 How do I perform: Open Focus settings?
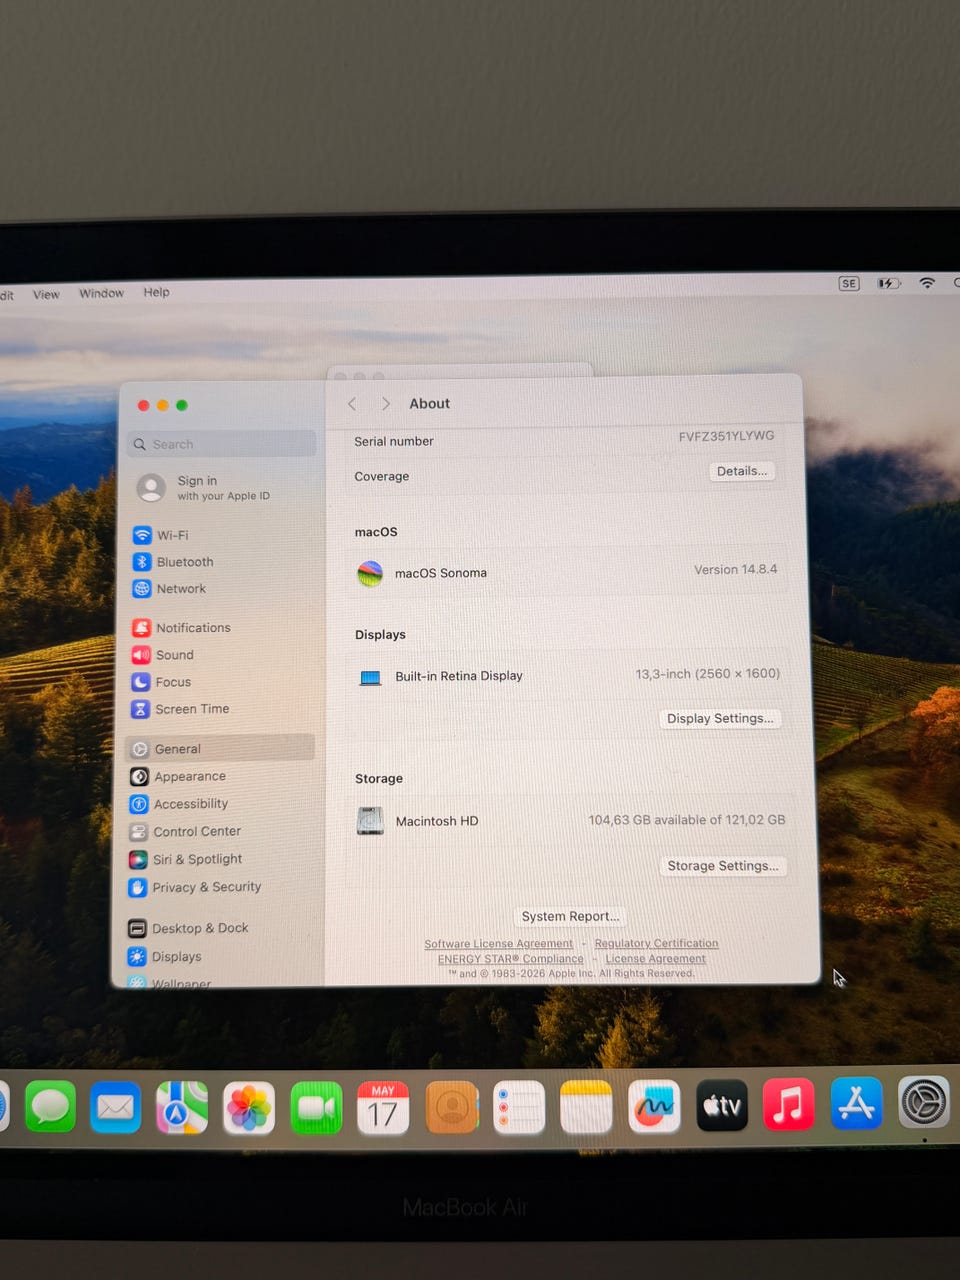coord(161,682)
